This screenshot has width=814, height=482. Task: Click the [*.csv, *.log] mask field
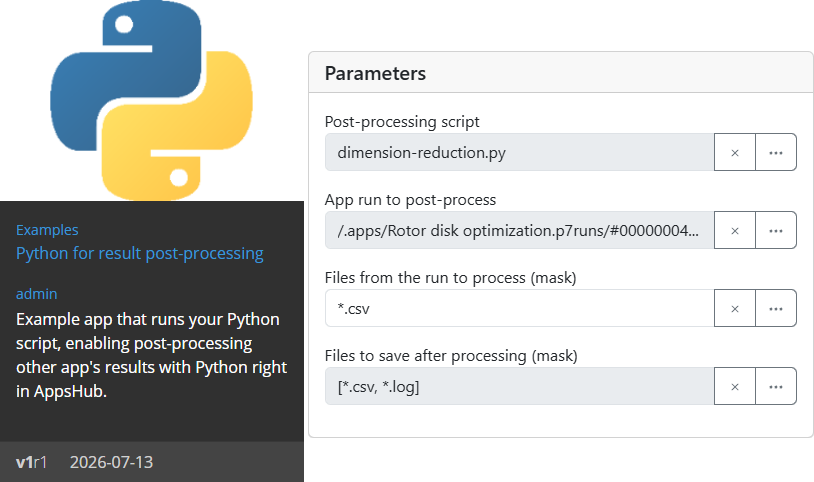click(520, 386)
